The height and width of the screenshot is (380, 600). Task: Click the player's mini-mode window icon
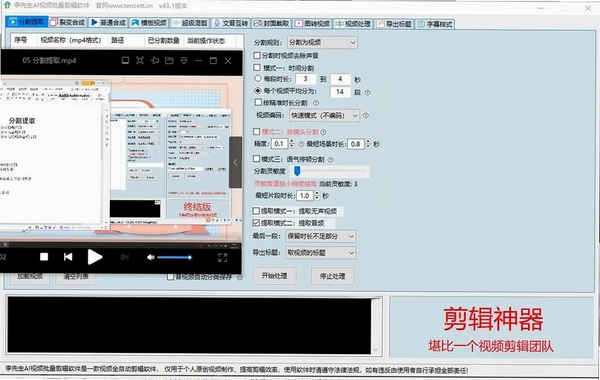(125, 60)
